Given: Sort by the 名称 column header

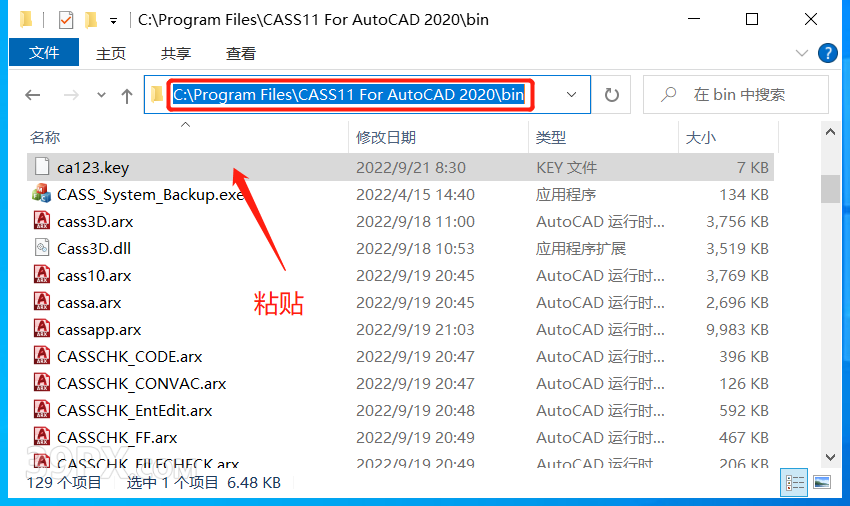Looking at the screenshot, I should [45, 138].
